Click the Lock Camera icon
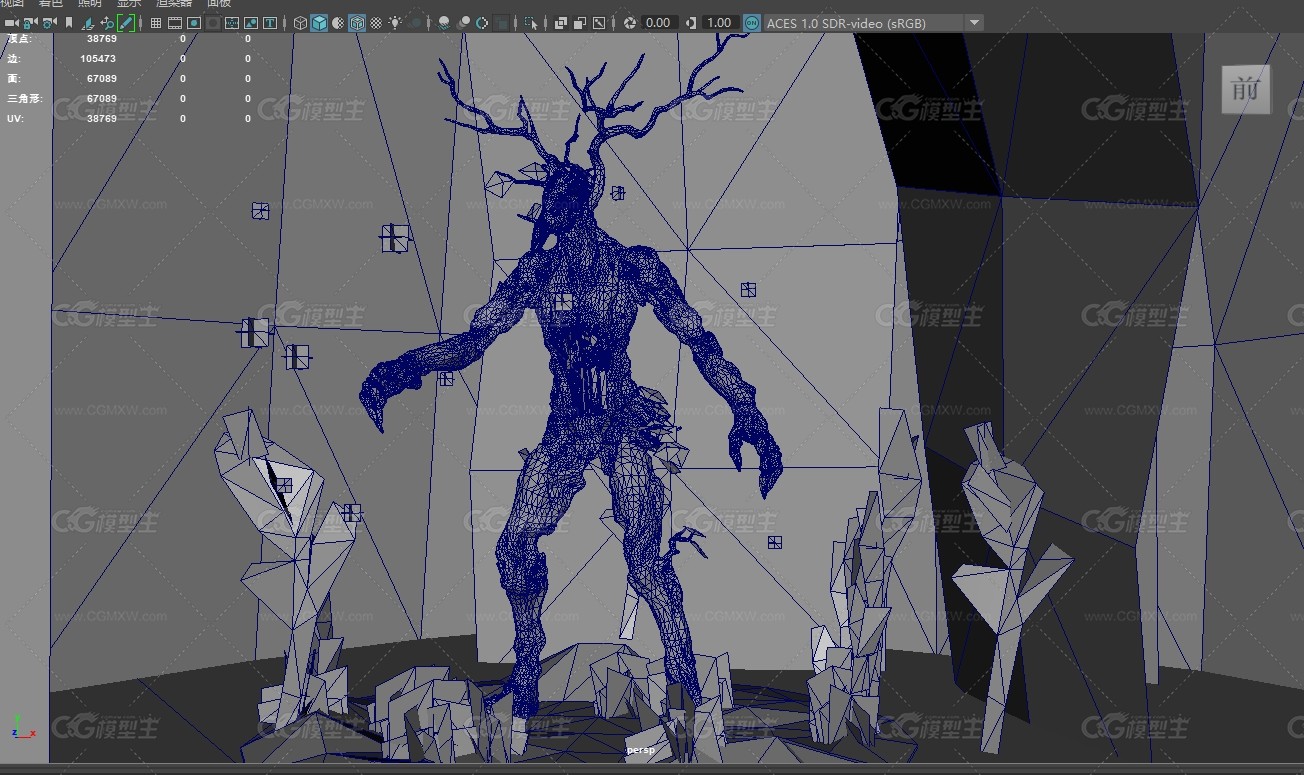The image size is (1304, 775). (30, 23)
